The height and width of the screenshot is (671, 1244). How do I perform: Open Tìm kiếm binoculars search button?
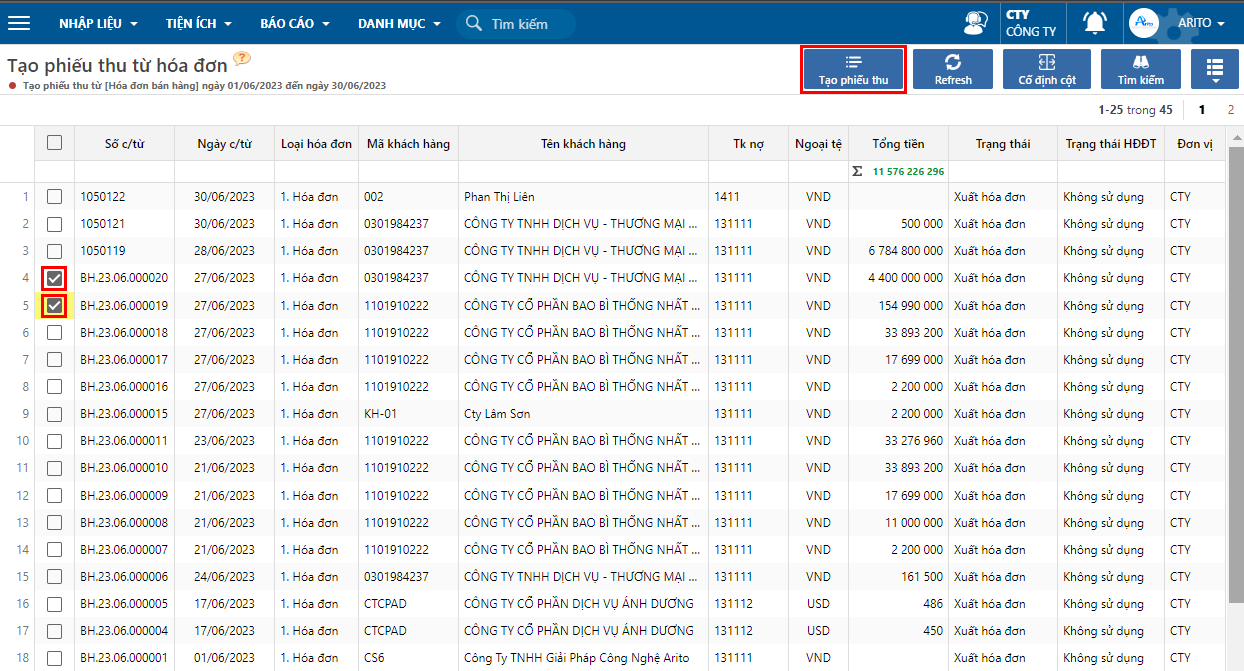point(1140,69)
